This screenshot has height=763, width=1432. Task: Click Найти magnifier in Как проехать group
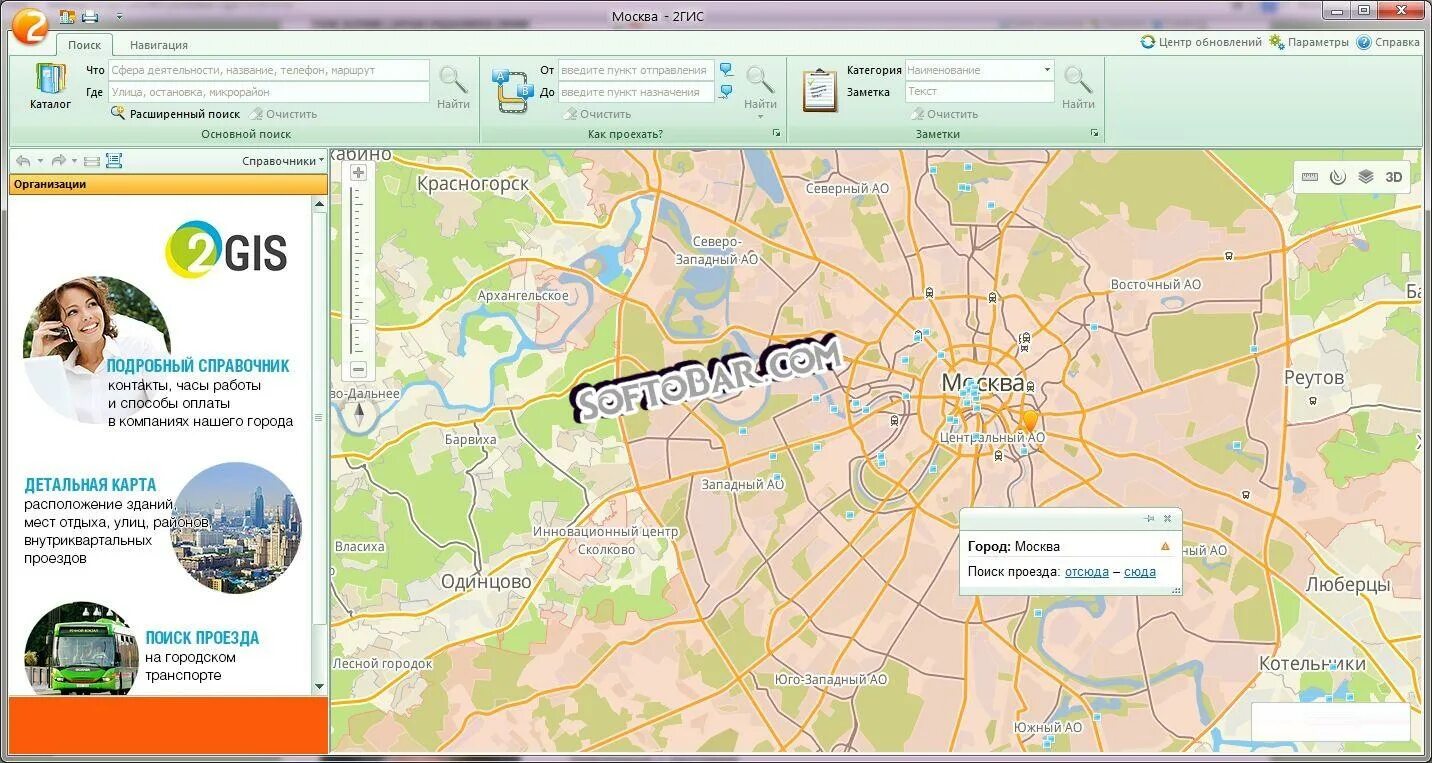(x=760, y=87)
